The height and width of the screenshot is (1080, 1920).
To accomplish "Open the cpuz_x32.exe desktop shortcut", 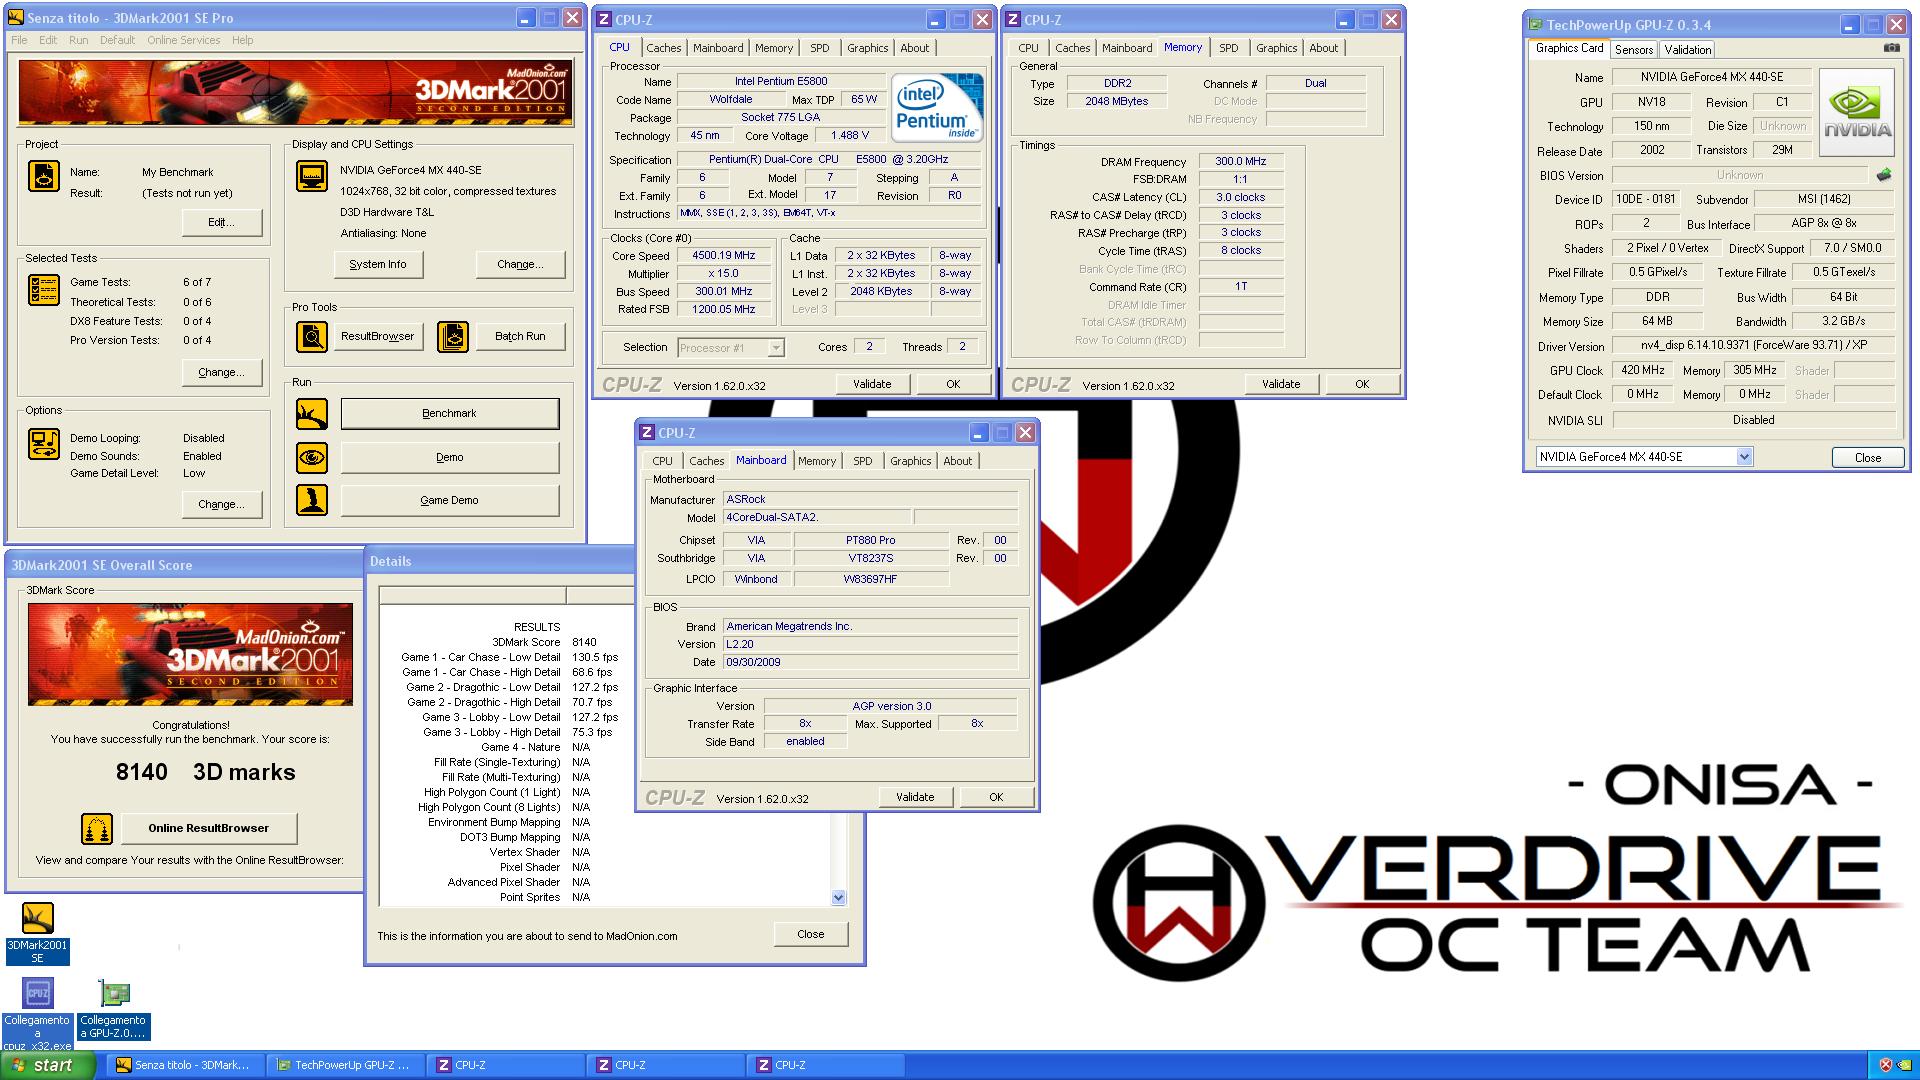I will [x=38, y=1014].
